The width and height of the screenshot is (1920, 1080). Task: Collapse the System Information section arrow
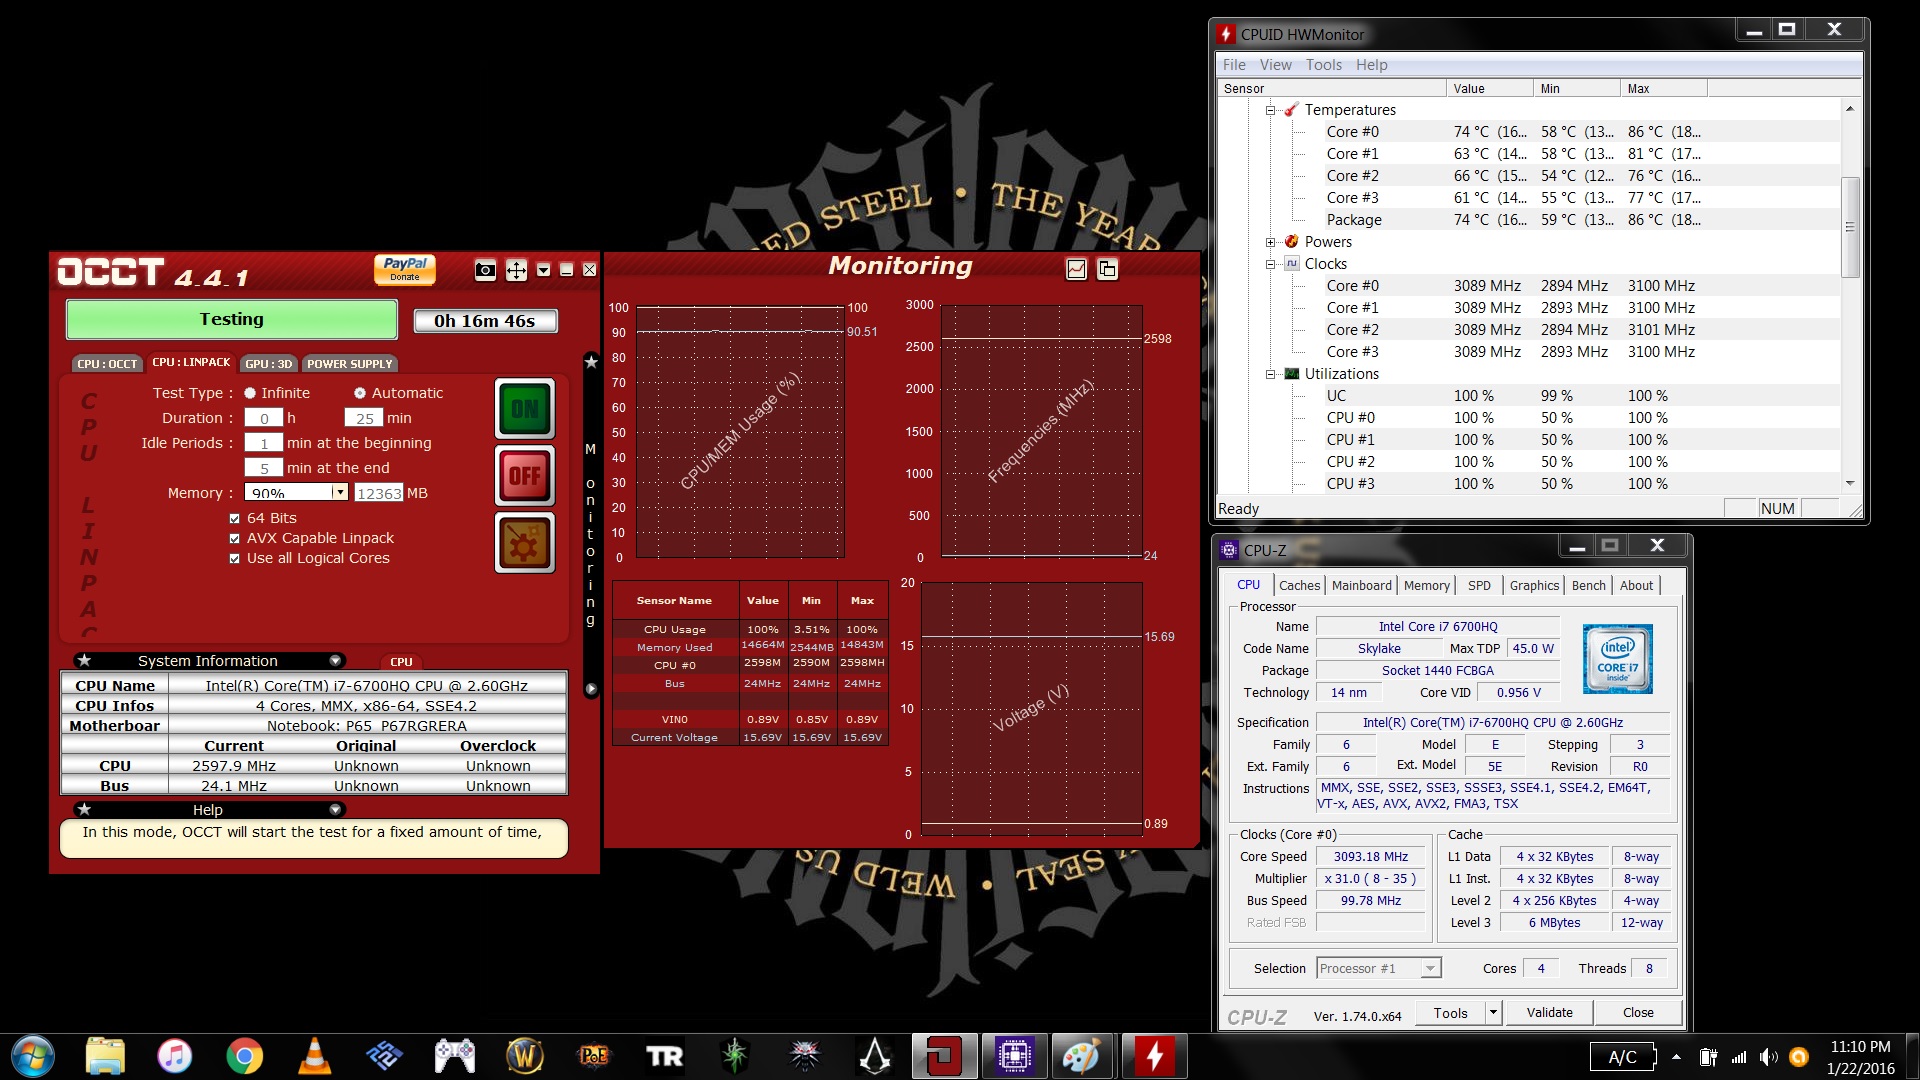pos(335,660)
